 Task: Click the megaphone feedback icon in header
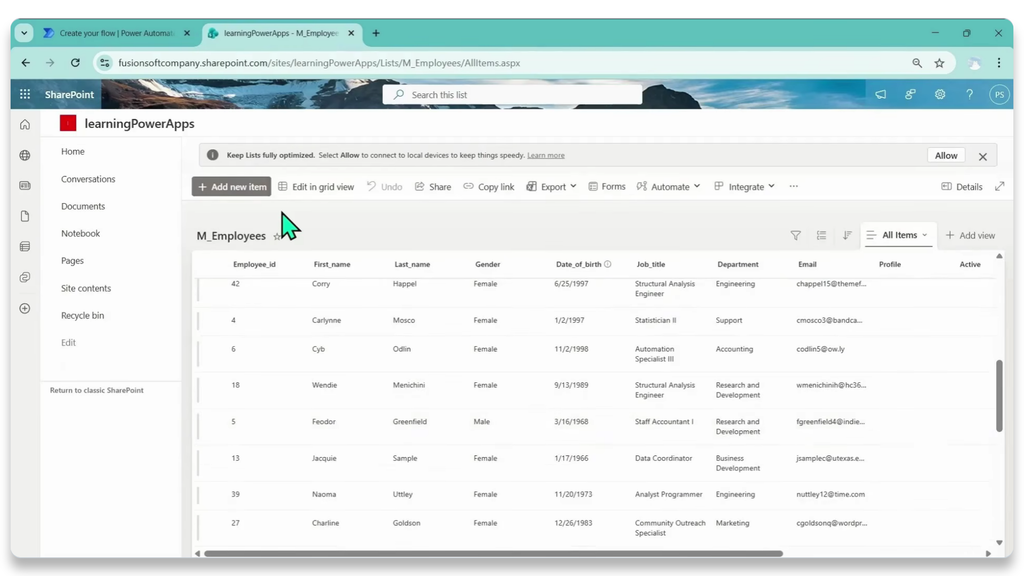881,94
